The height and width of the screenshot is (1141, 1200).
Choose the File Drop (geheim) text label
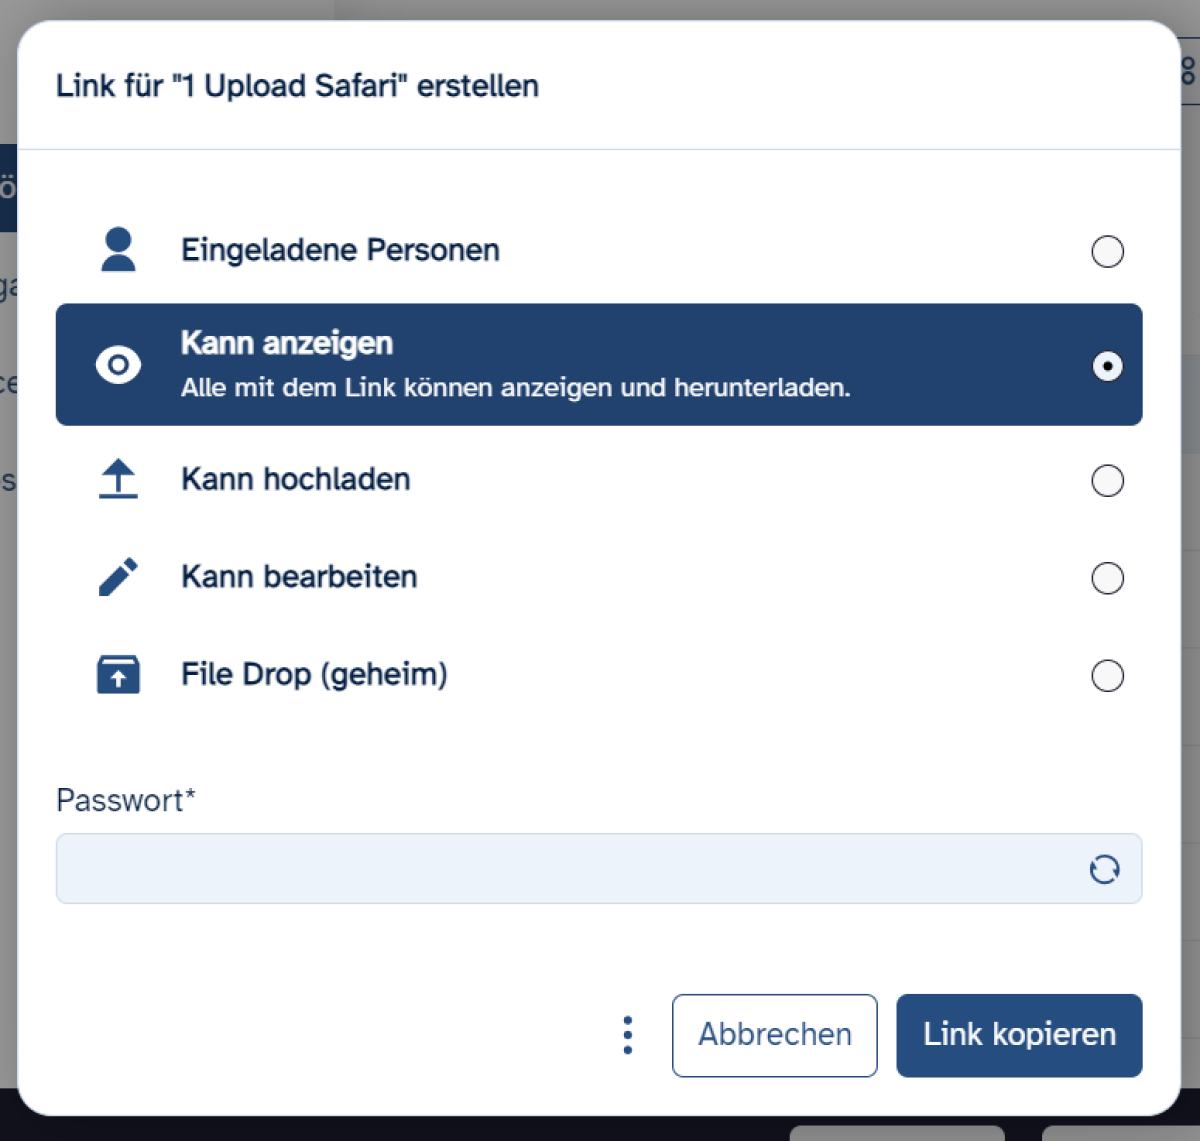coord(314,675)
